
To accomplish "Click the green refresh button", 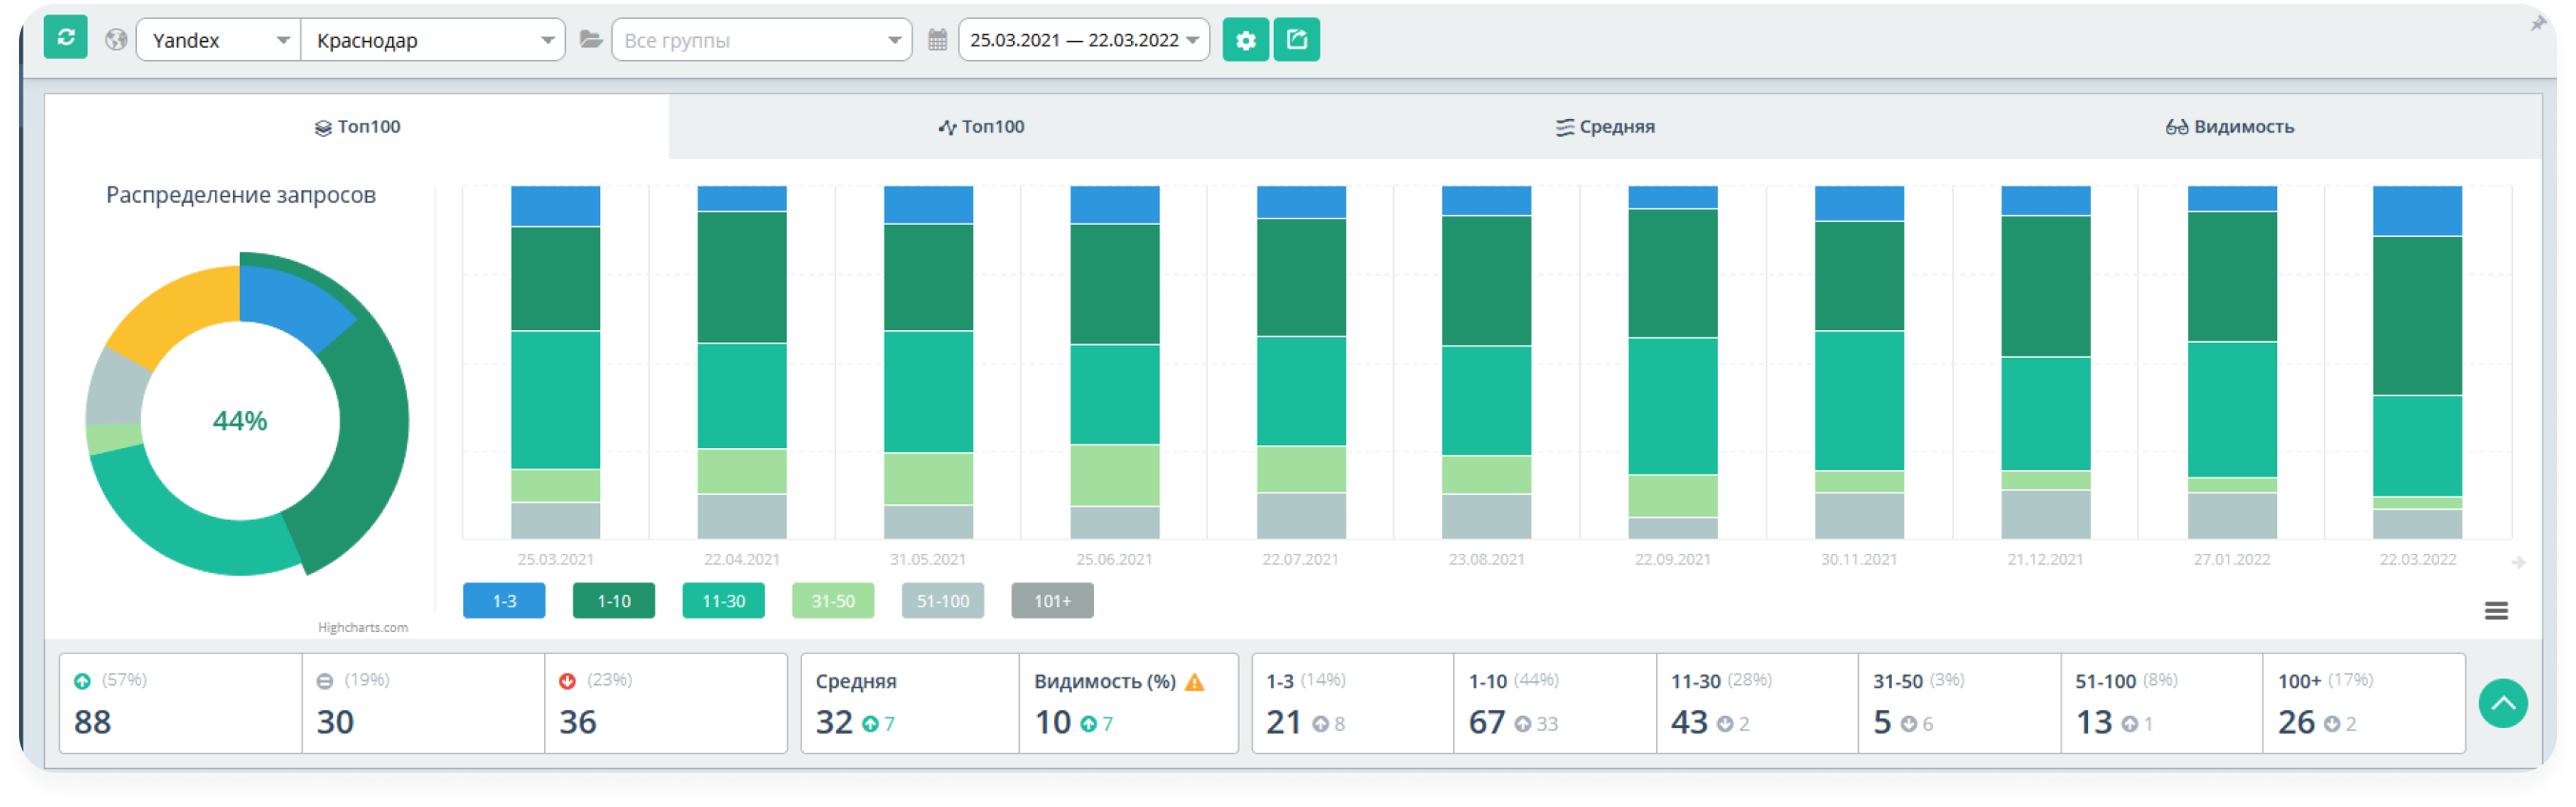I will (x=66, y=38).
